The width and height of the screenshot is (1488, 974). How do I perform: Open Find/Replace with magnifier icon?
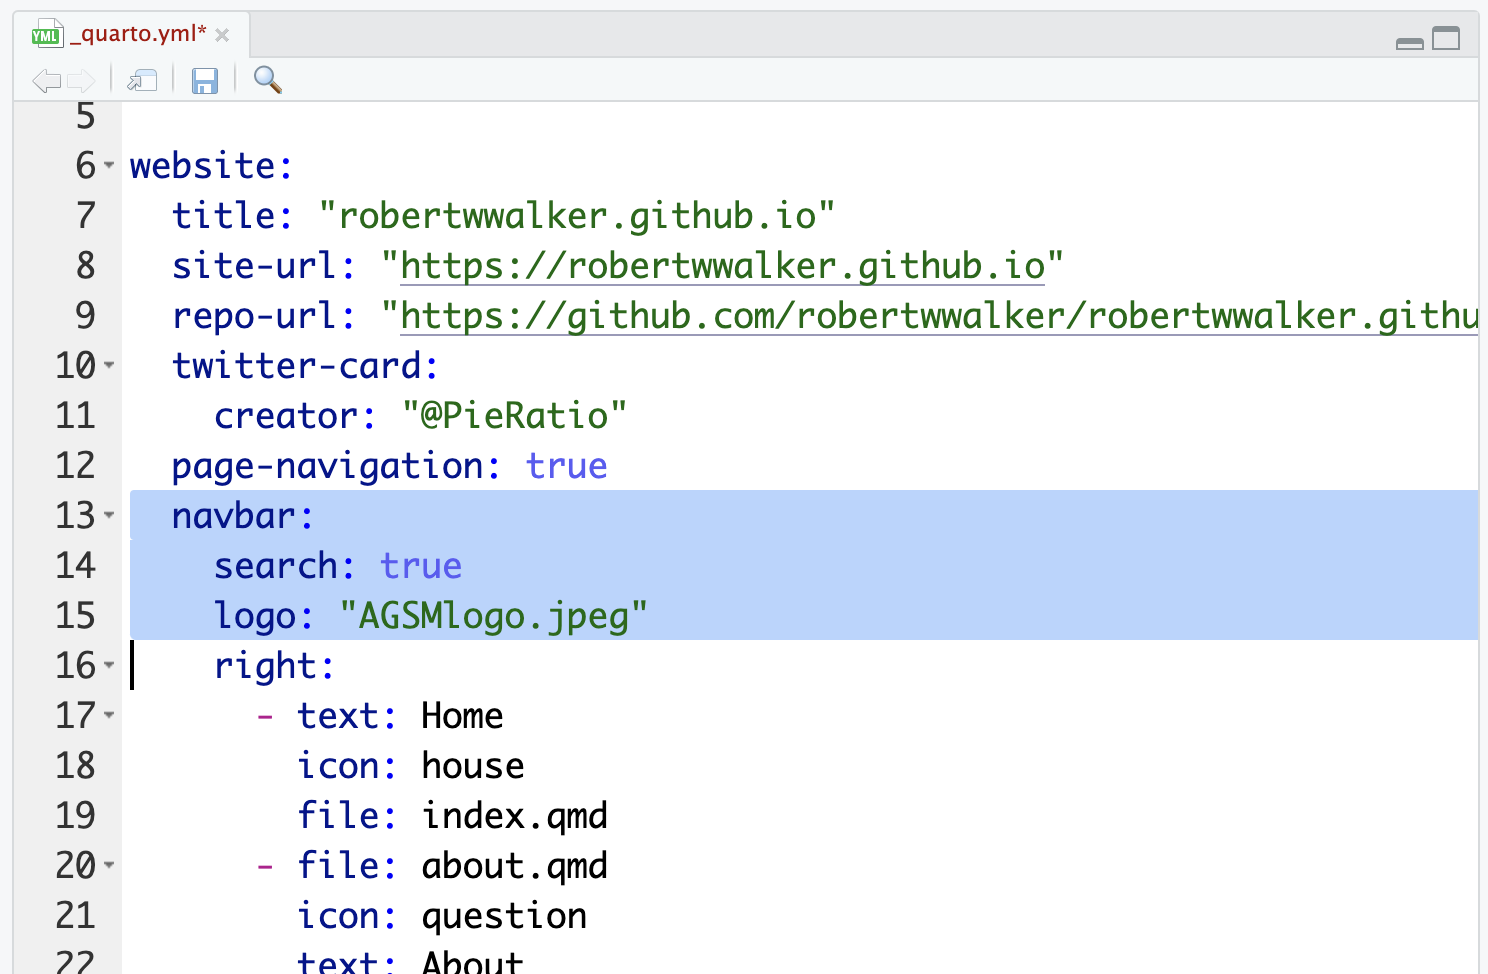[x=267, y=79]
